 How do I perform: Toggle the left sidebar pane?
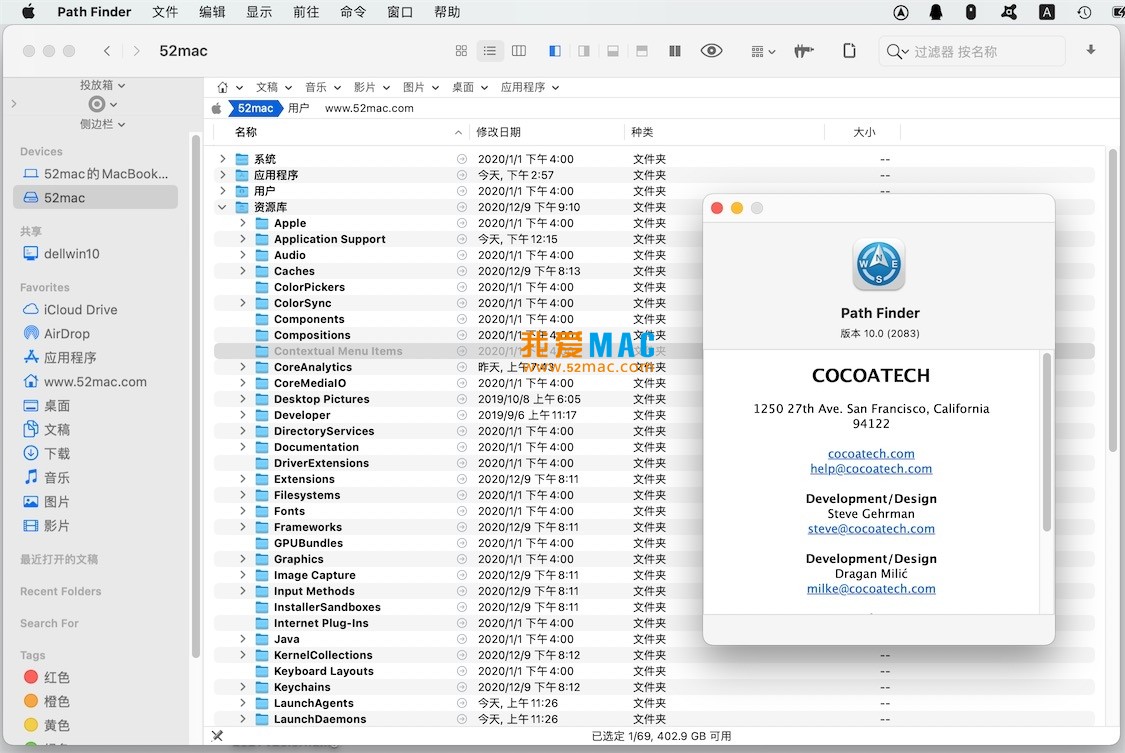coord(555,51)
